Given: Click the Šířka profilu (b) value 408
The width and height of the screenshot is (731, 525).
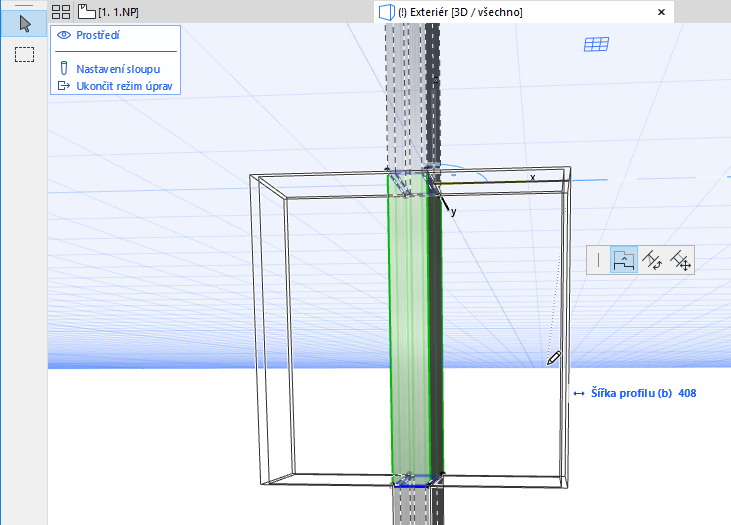Looking at the screenshot, I should point(687,393).
